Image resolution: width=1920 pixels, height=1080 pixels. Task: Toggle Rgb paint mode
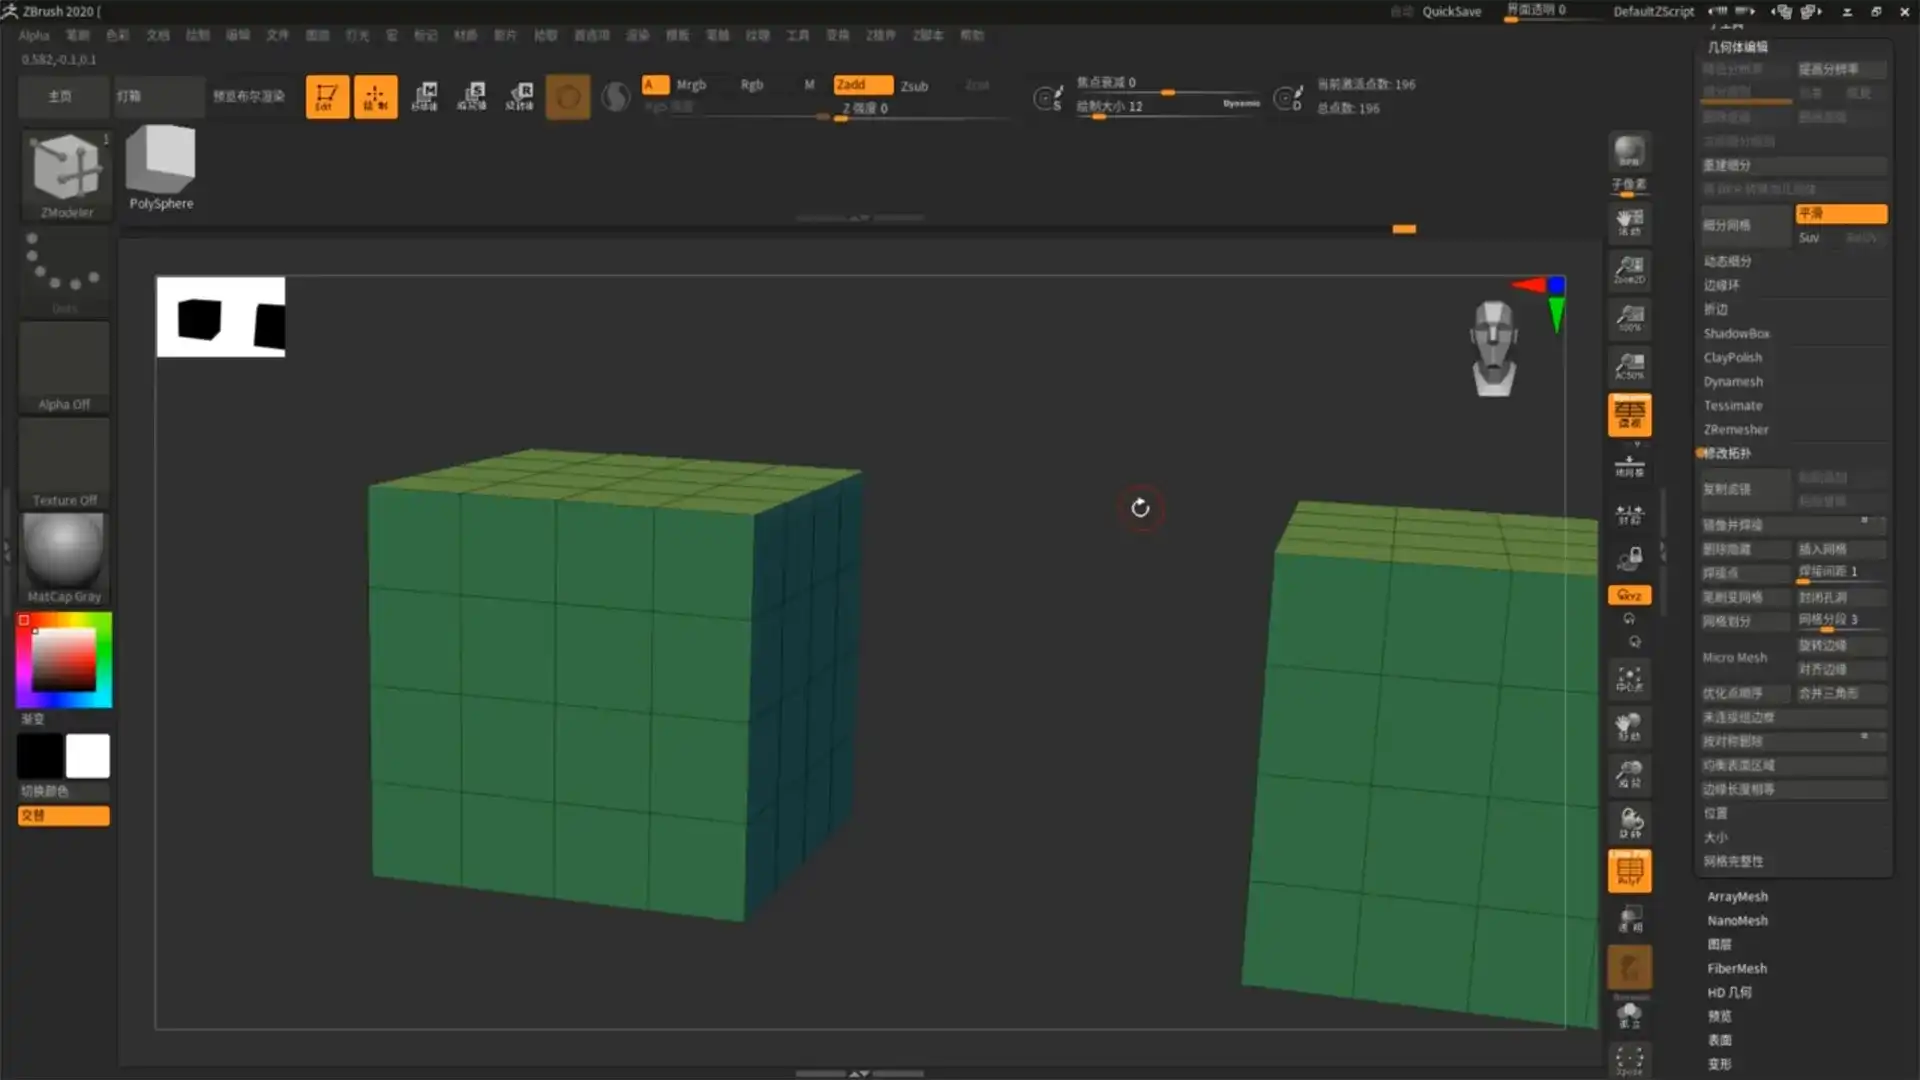[x=751, y=85]
